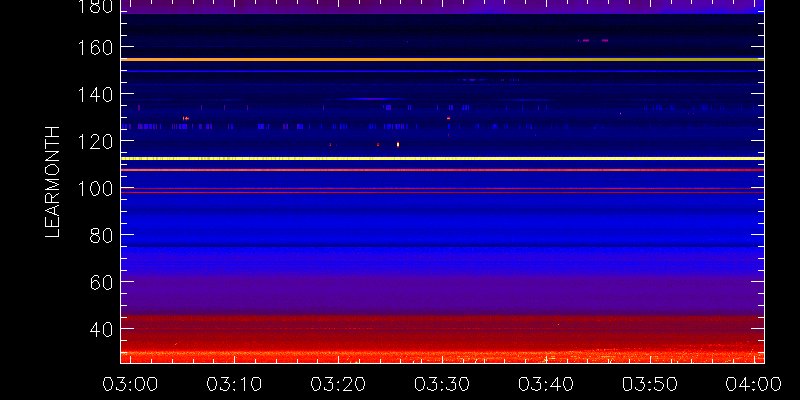Click the 03:20 time axis label
Screen dimensions: 800x400
(338, 384)
